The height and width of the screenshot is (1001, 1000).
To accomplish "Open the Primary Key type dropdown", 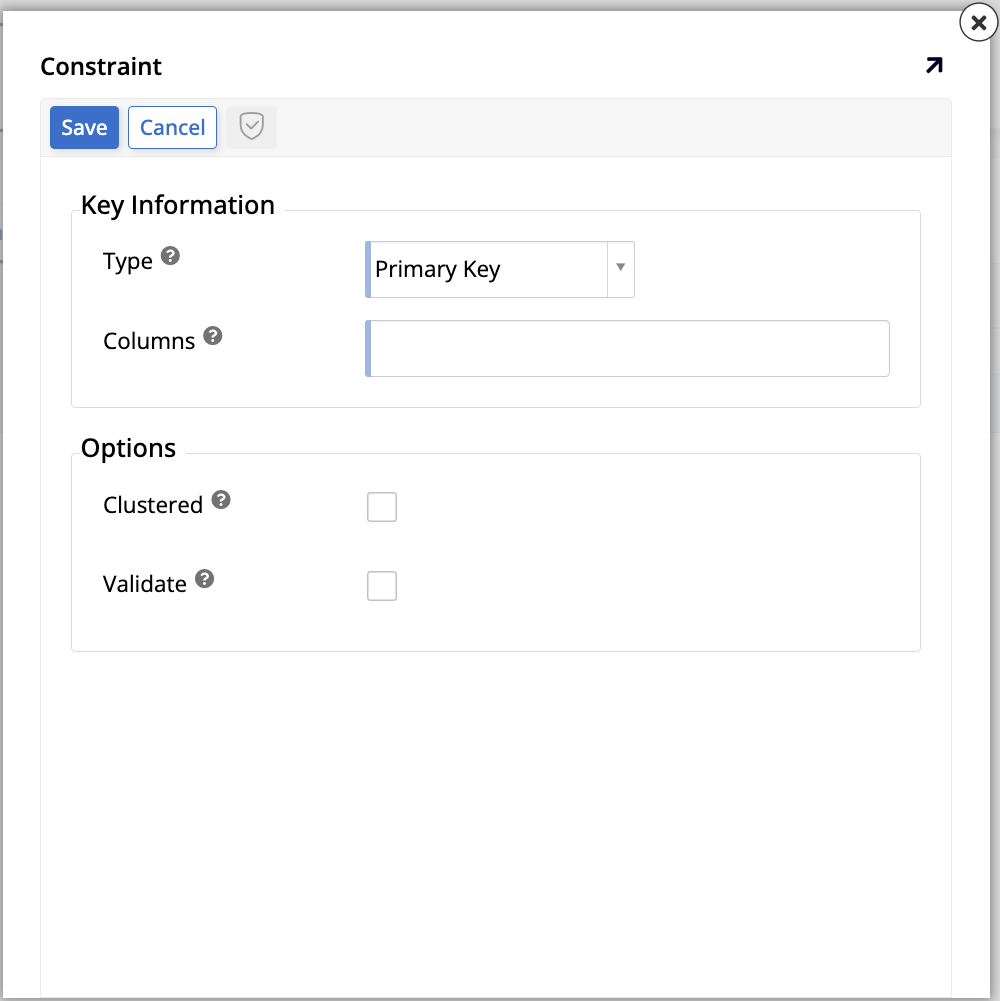I will coord(487,270).
